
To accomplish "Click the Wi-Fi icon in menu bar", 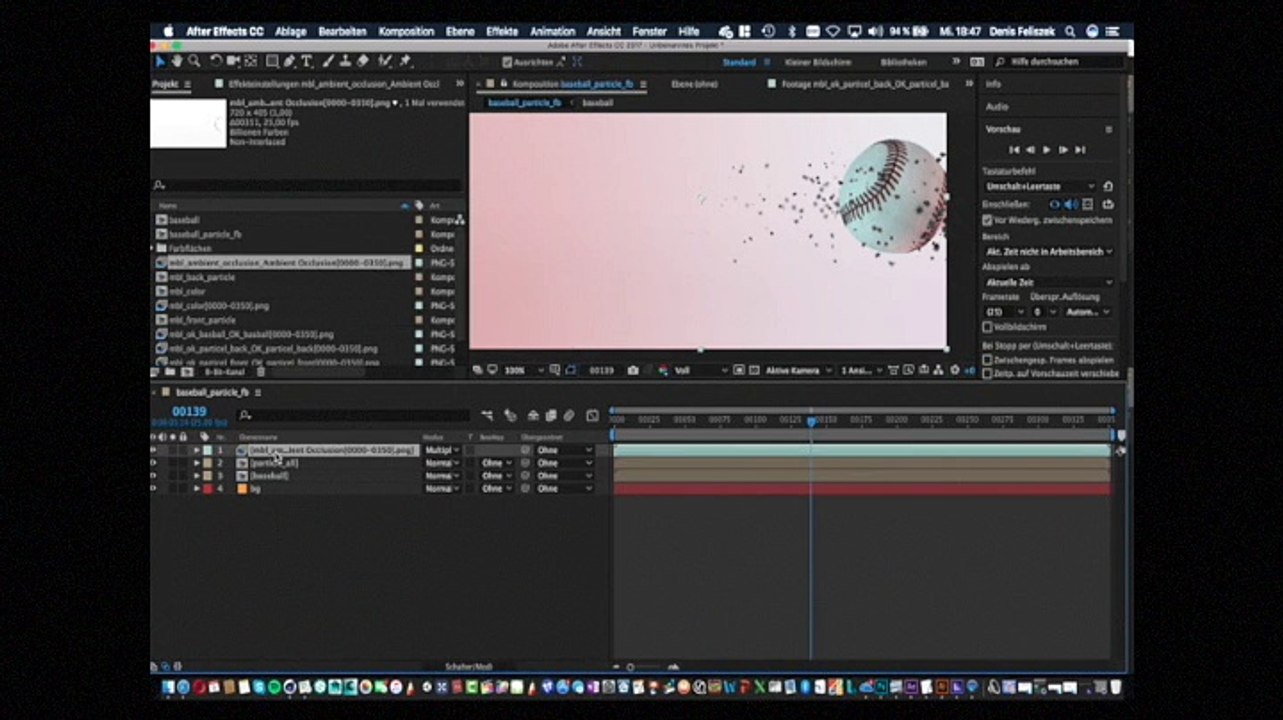I will click(x=831, y=32).
